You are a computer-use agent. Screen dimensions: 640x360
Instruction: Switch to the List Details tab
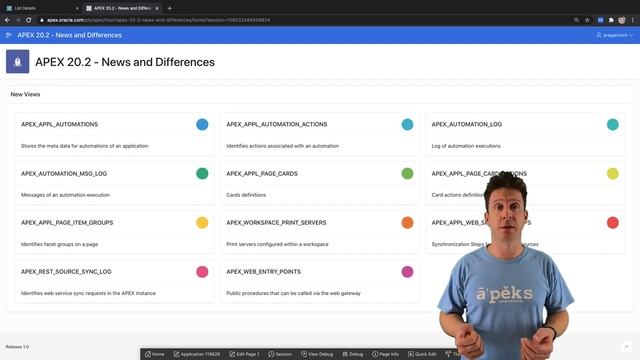tap(41, 8)
